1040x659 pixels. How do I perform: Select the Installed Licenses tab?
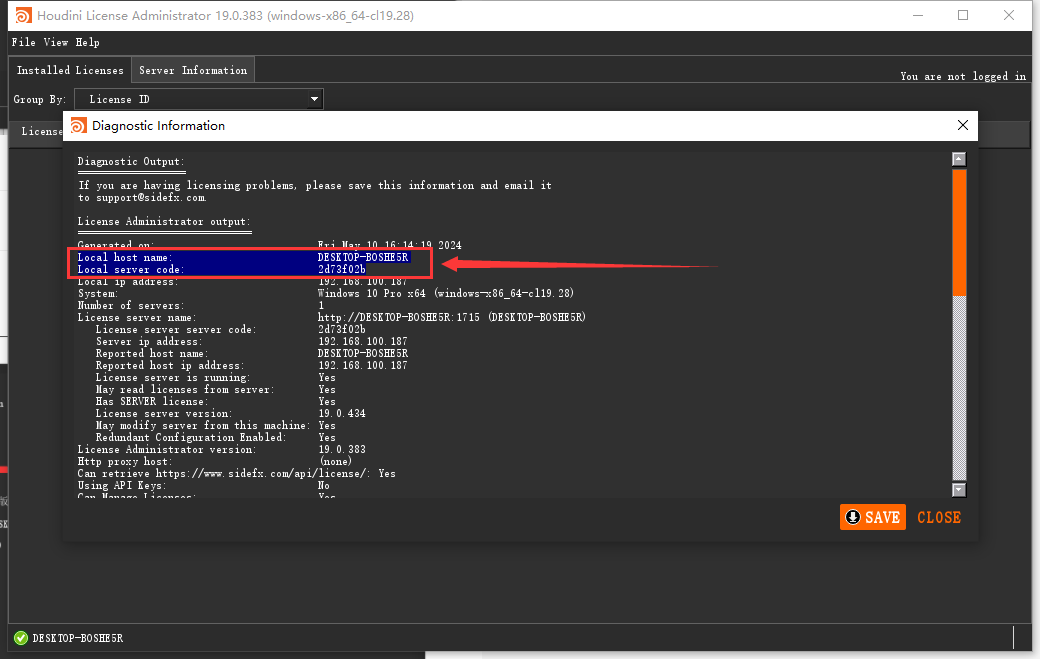point(70,71)
